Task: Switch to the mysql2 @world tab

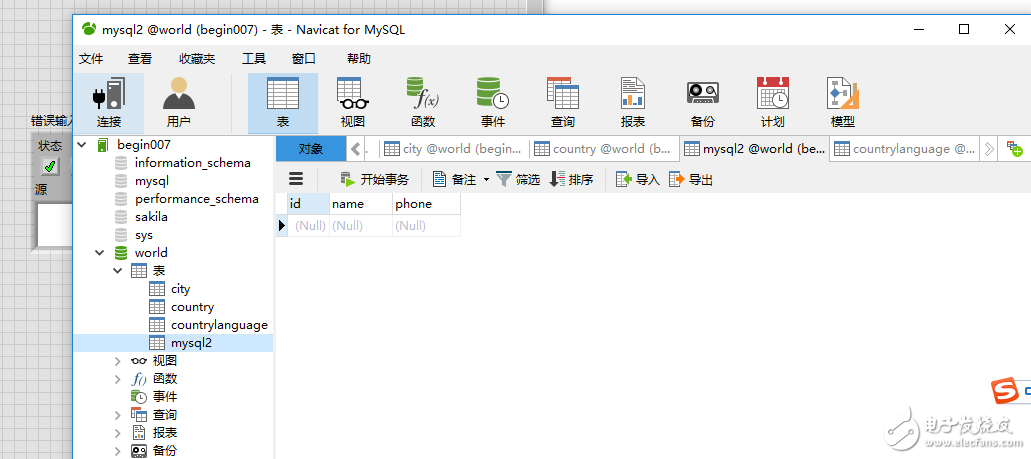Action: click(x=755, y=149)
